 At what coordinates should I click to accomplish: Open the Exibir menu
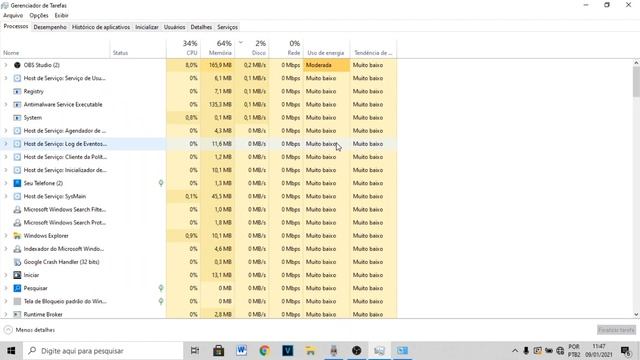click(61, 16)
